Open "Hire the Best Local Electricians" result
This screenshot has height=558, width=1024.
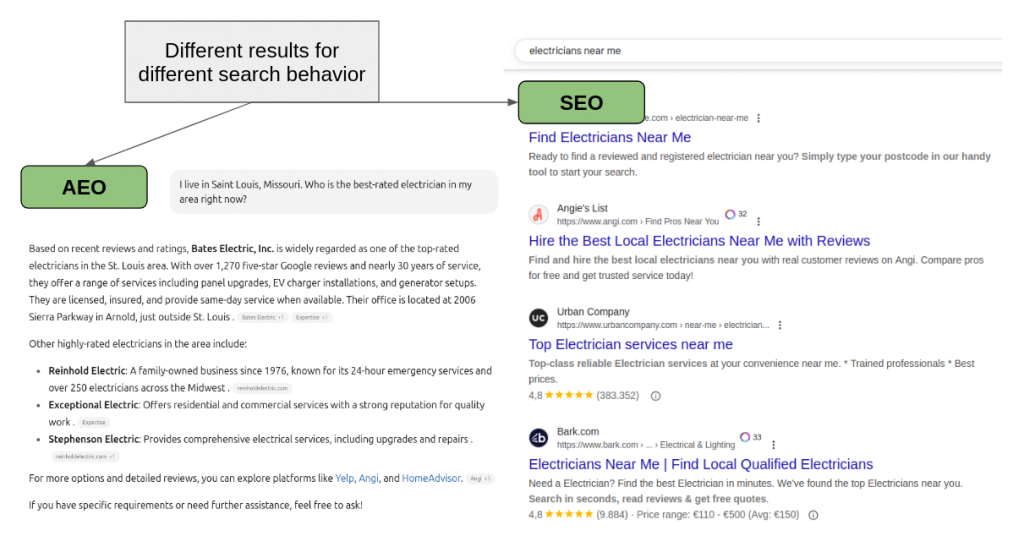tap(699, 241)
